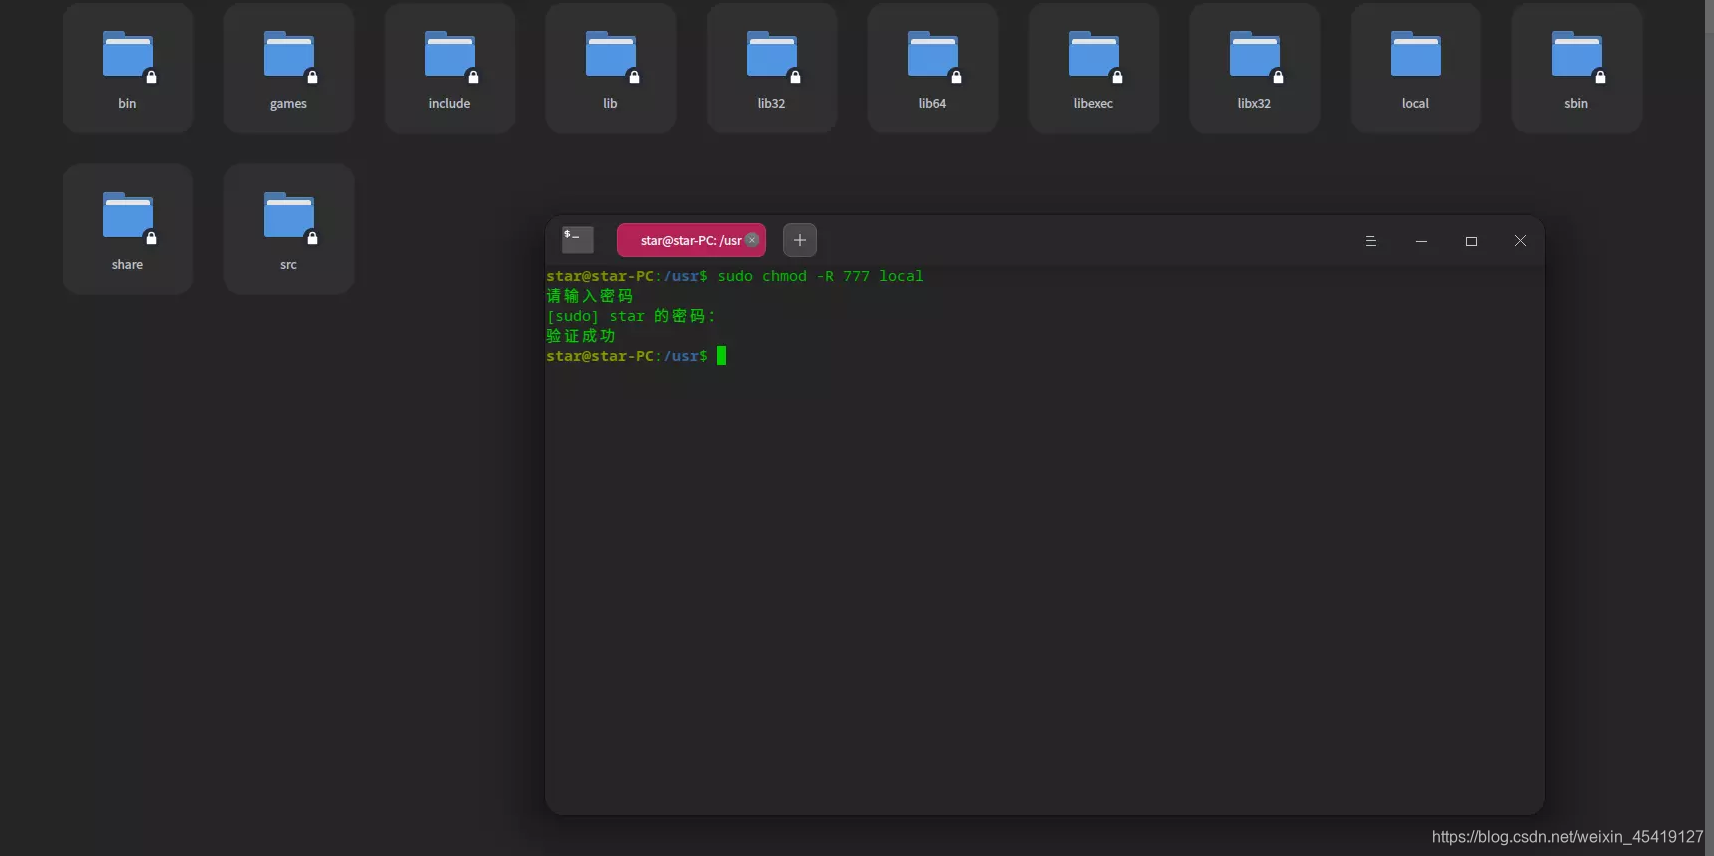The width and height of the screenshot is (1714, 856).
Task: Minimize the terminal window
Action: pos(1421,241)
